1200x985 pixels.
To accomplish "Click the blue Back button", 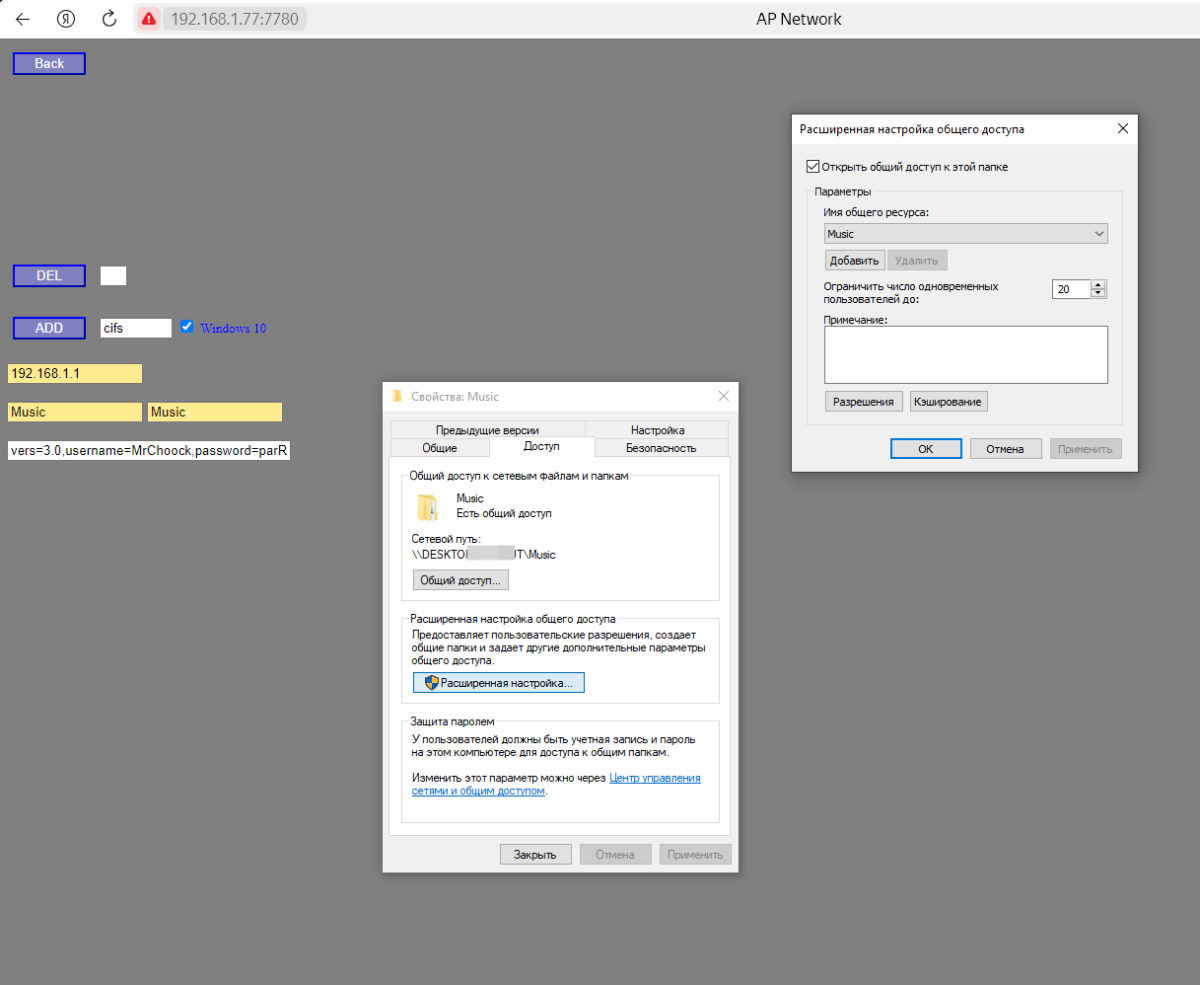I will point(49,63).
